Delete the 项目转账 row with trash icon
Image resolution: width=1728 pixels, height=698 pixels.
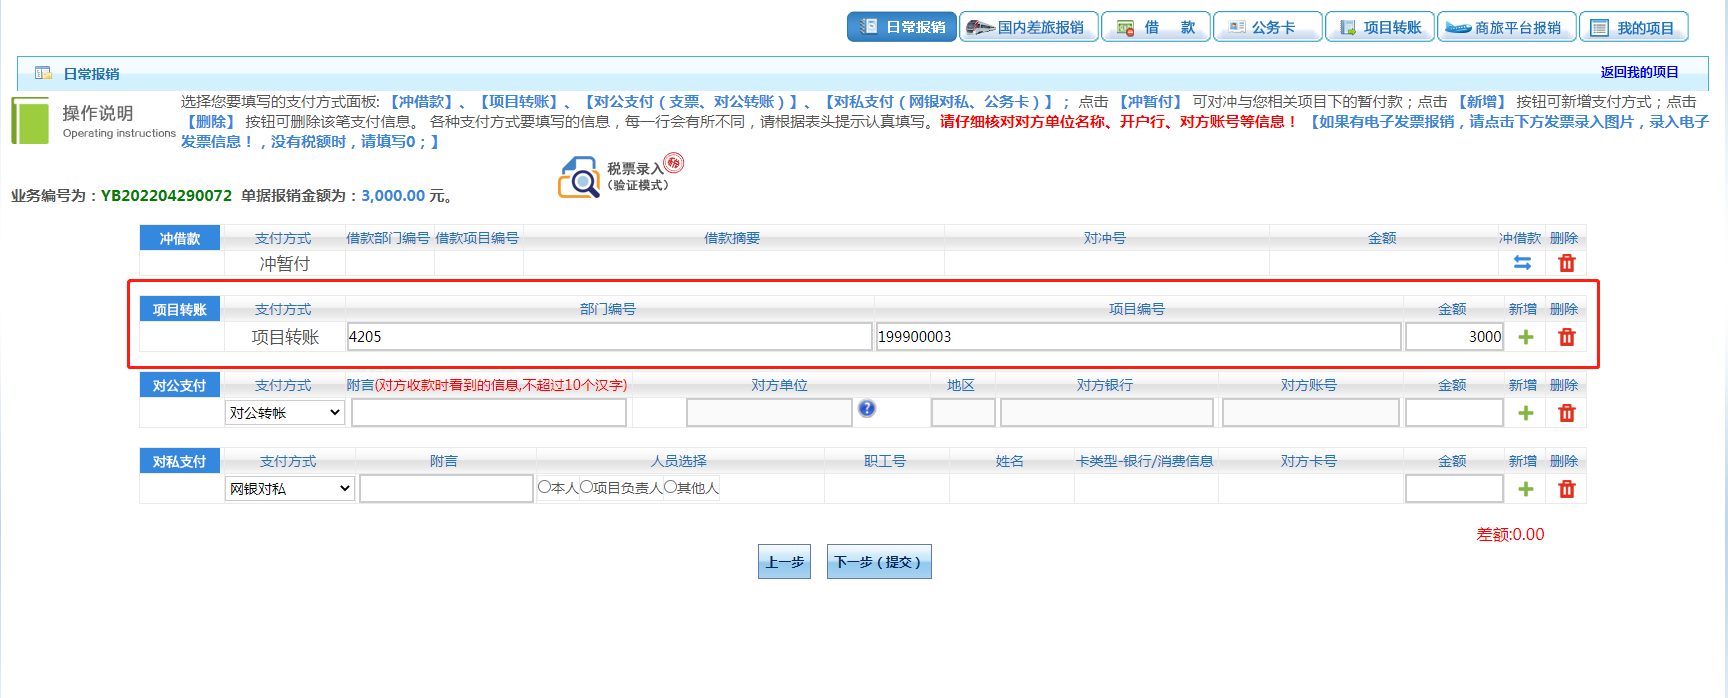1566,337
